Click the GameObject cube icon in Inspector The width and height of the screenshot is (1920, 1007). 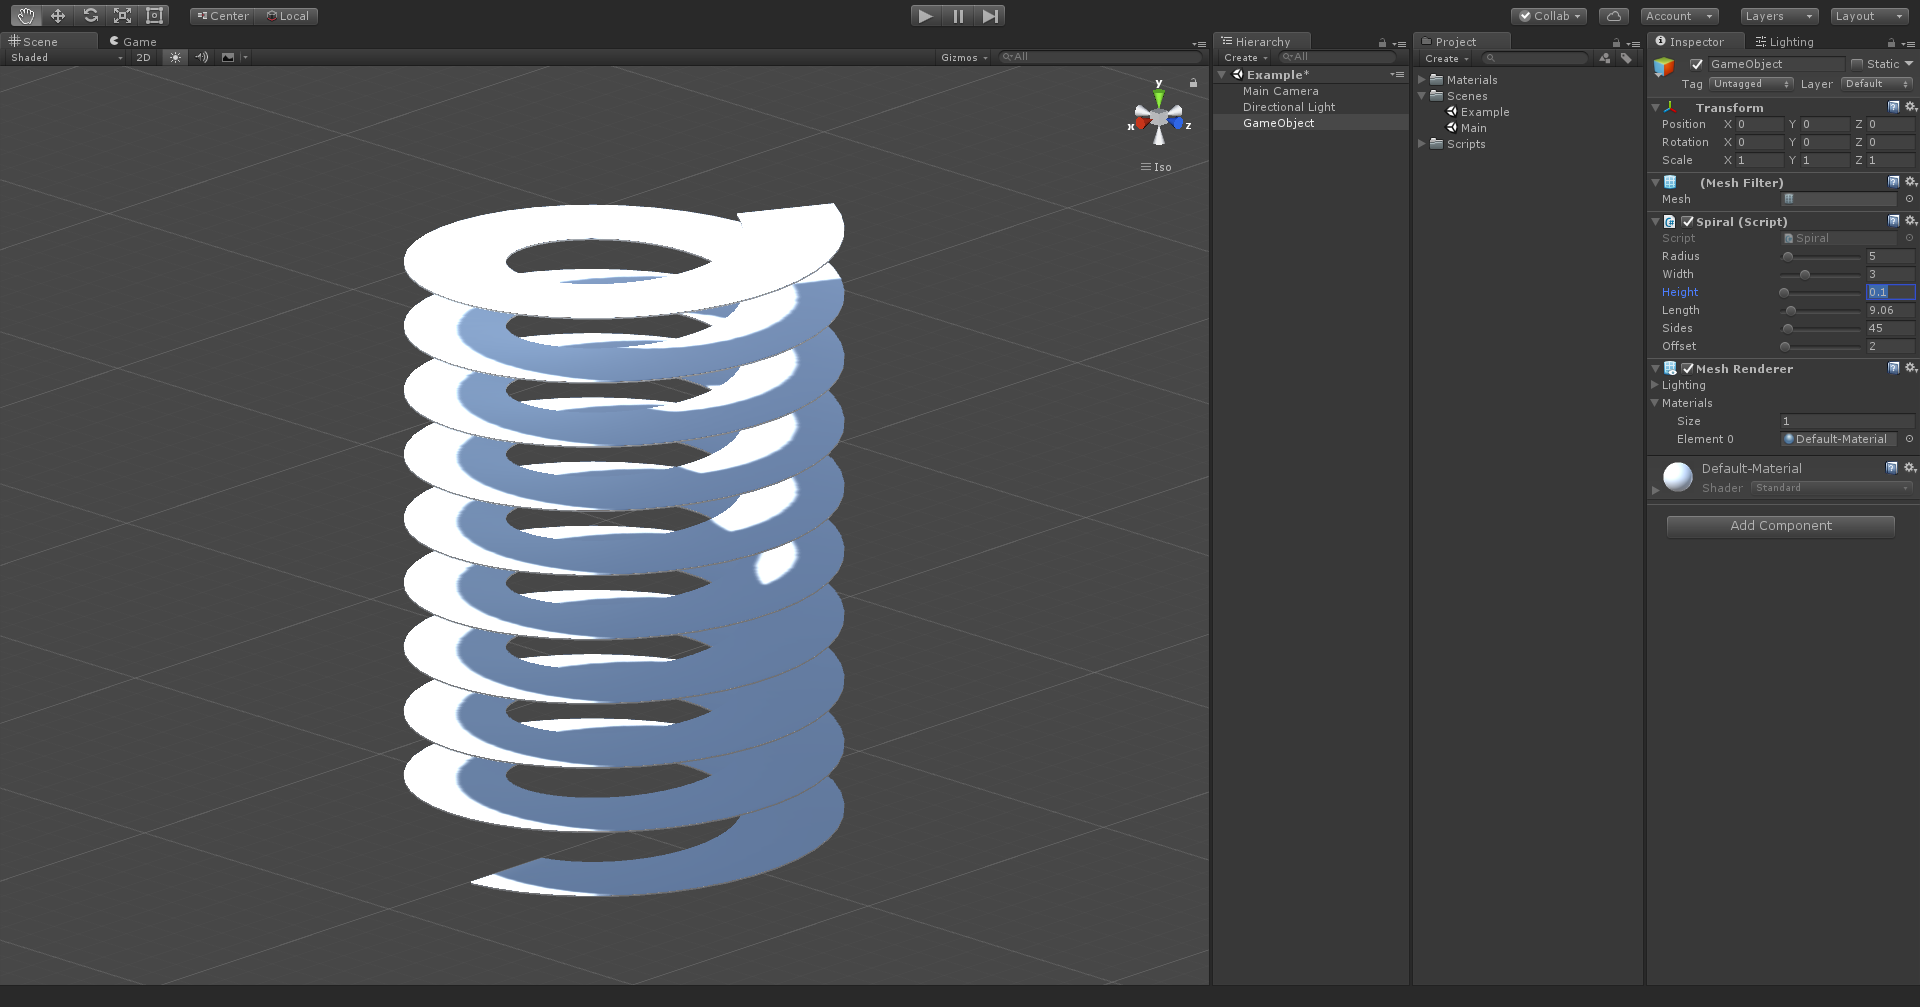coord(1664,67)
